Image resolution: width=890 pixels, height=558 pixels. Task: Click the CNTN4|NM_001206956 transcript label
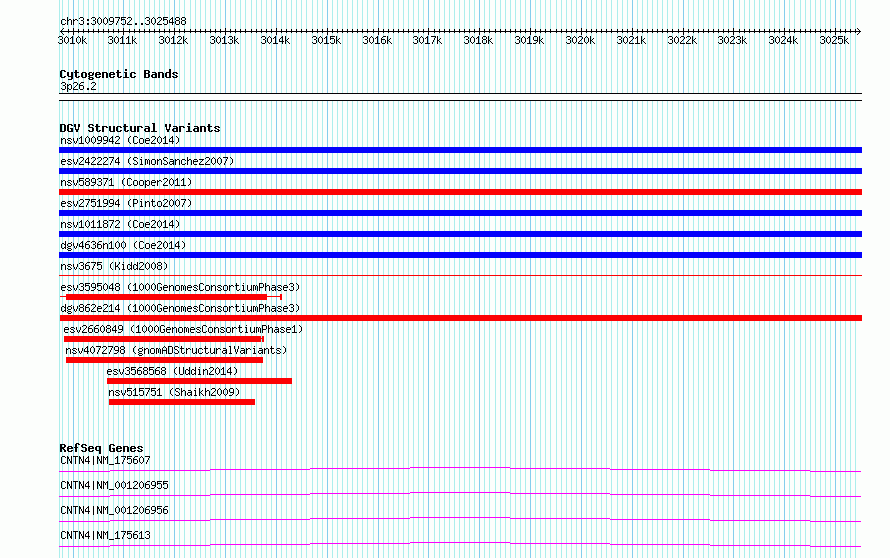tap(114, 510)
